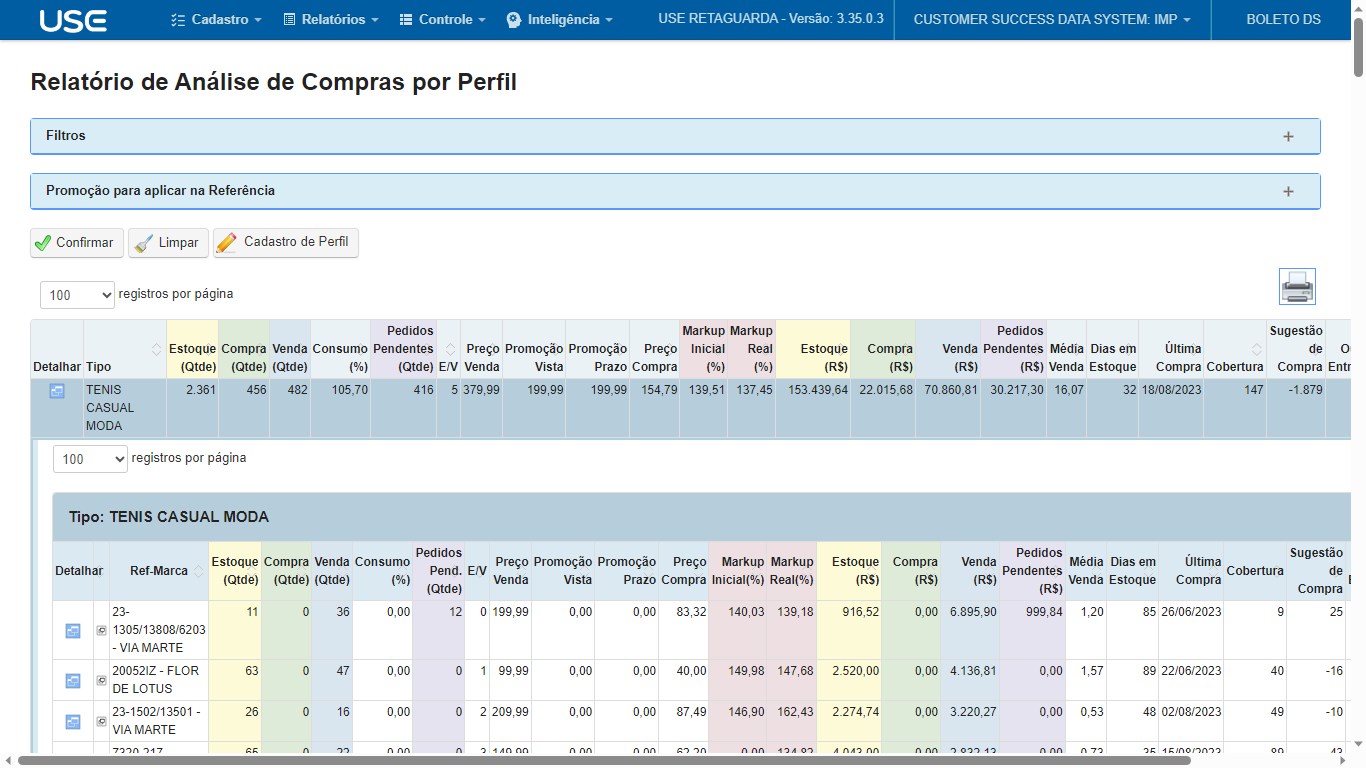
Task: Open detail icon for TENIS CASUAL MODA row
Action: (x=57, y=391)
